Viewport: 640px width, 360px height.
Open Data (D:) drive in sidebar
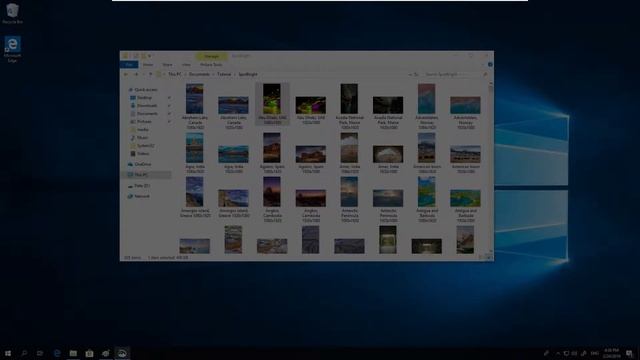[142, 186]
